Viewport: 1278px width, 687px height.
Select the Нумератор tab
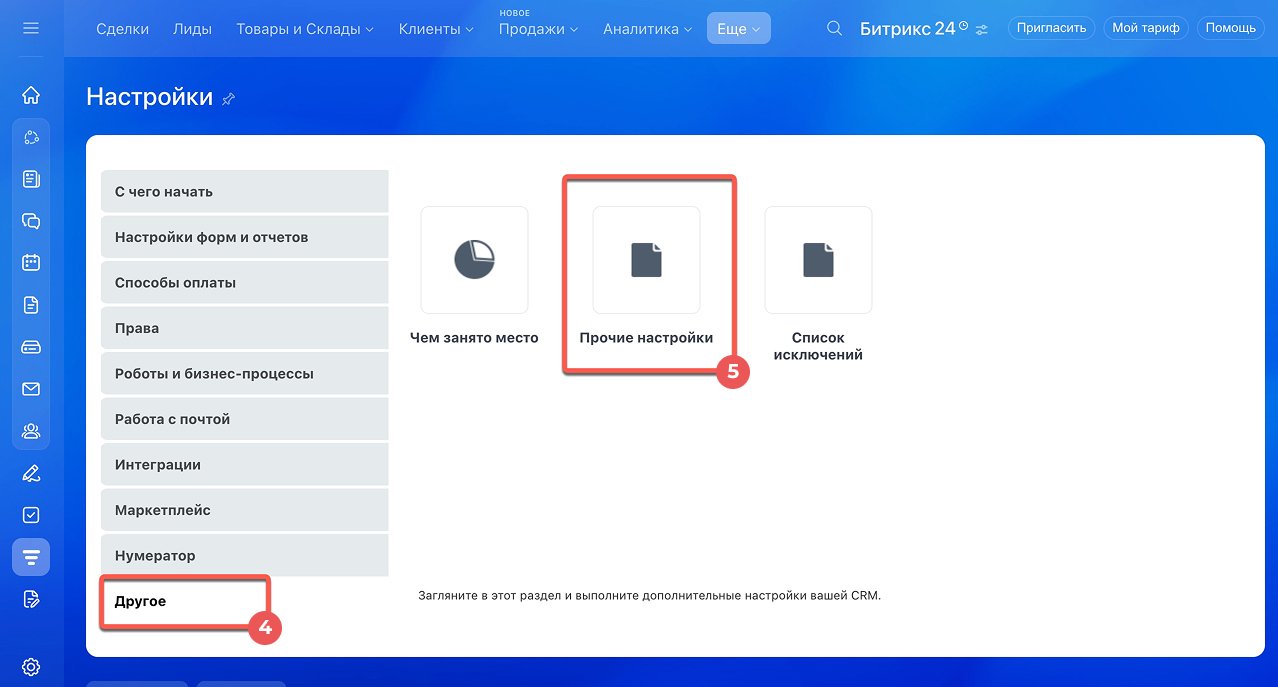[x=244, y=555]
